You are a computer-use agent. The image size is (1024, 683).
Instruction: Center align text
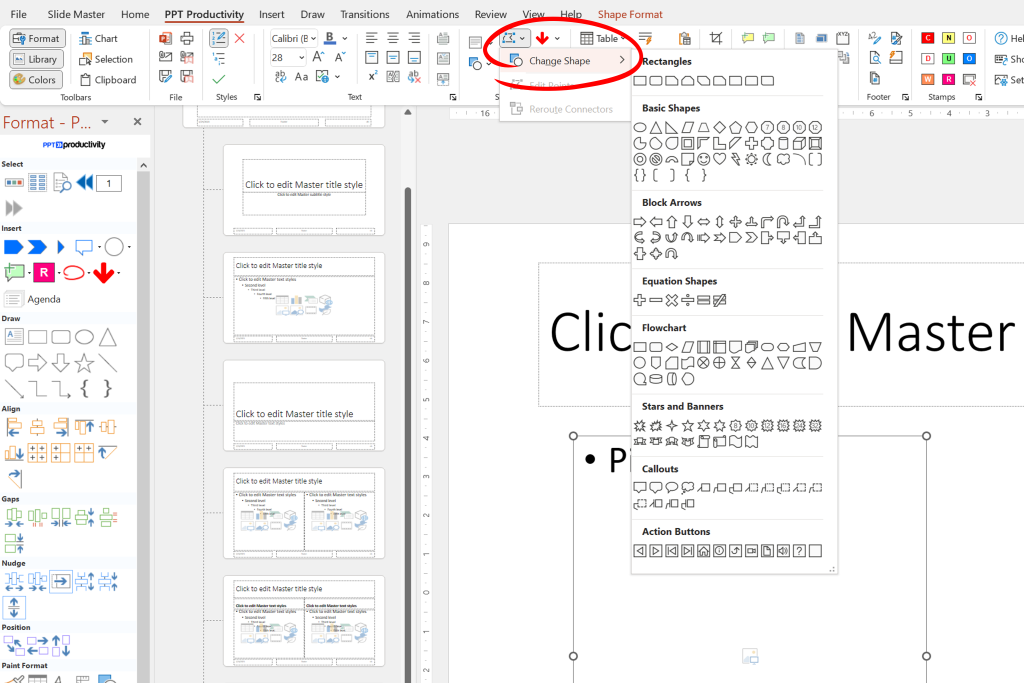[392, 39]
